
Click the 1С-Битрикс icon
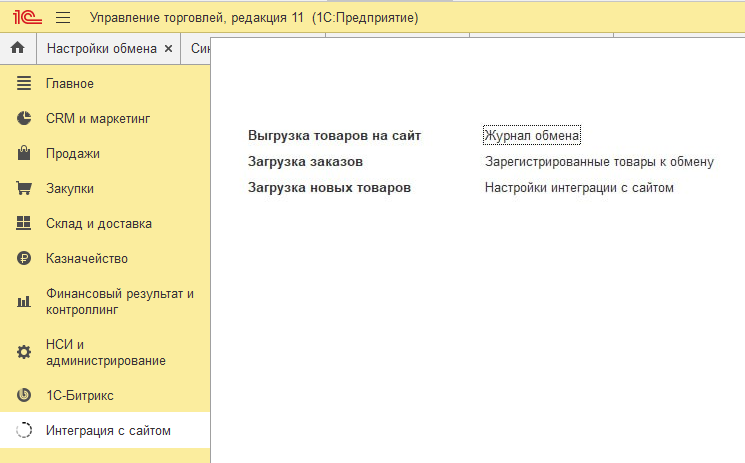(24, 395)
